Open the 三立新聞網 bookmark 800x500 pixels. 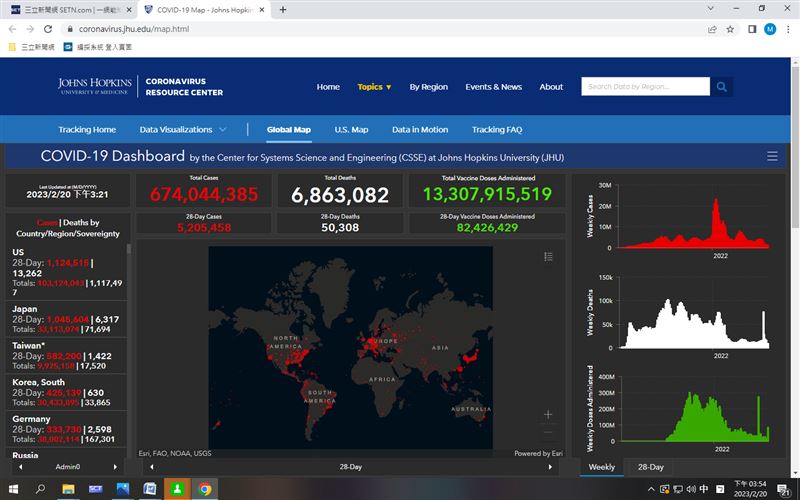point(32,47)
